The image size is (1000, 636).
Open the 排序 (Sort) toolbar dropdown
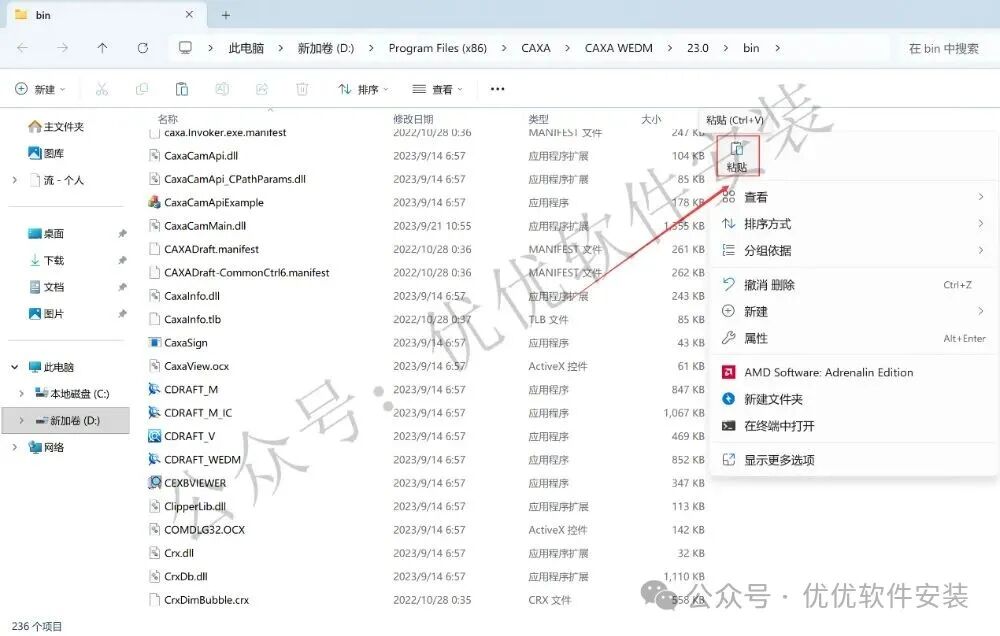tap(364, 89)
